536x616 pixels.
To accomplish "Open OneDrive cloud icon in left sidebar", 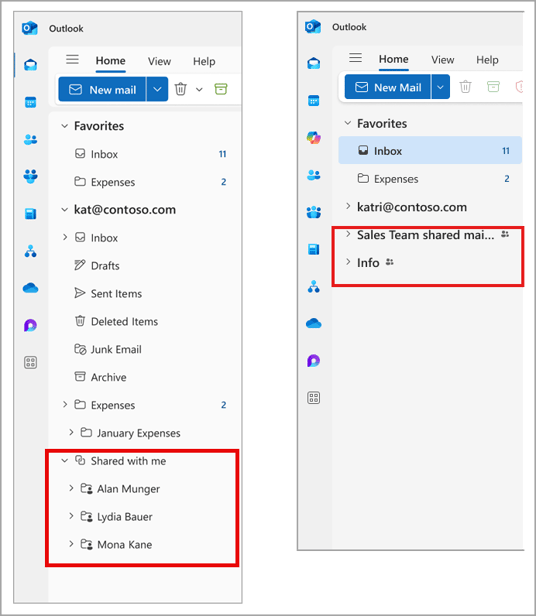I will (30, 288).
